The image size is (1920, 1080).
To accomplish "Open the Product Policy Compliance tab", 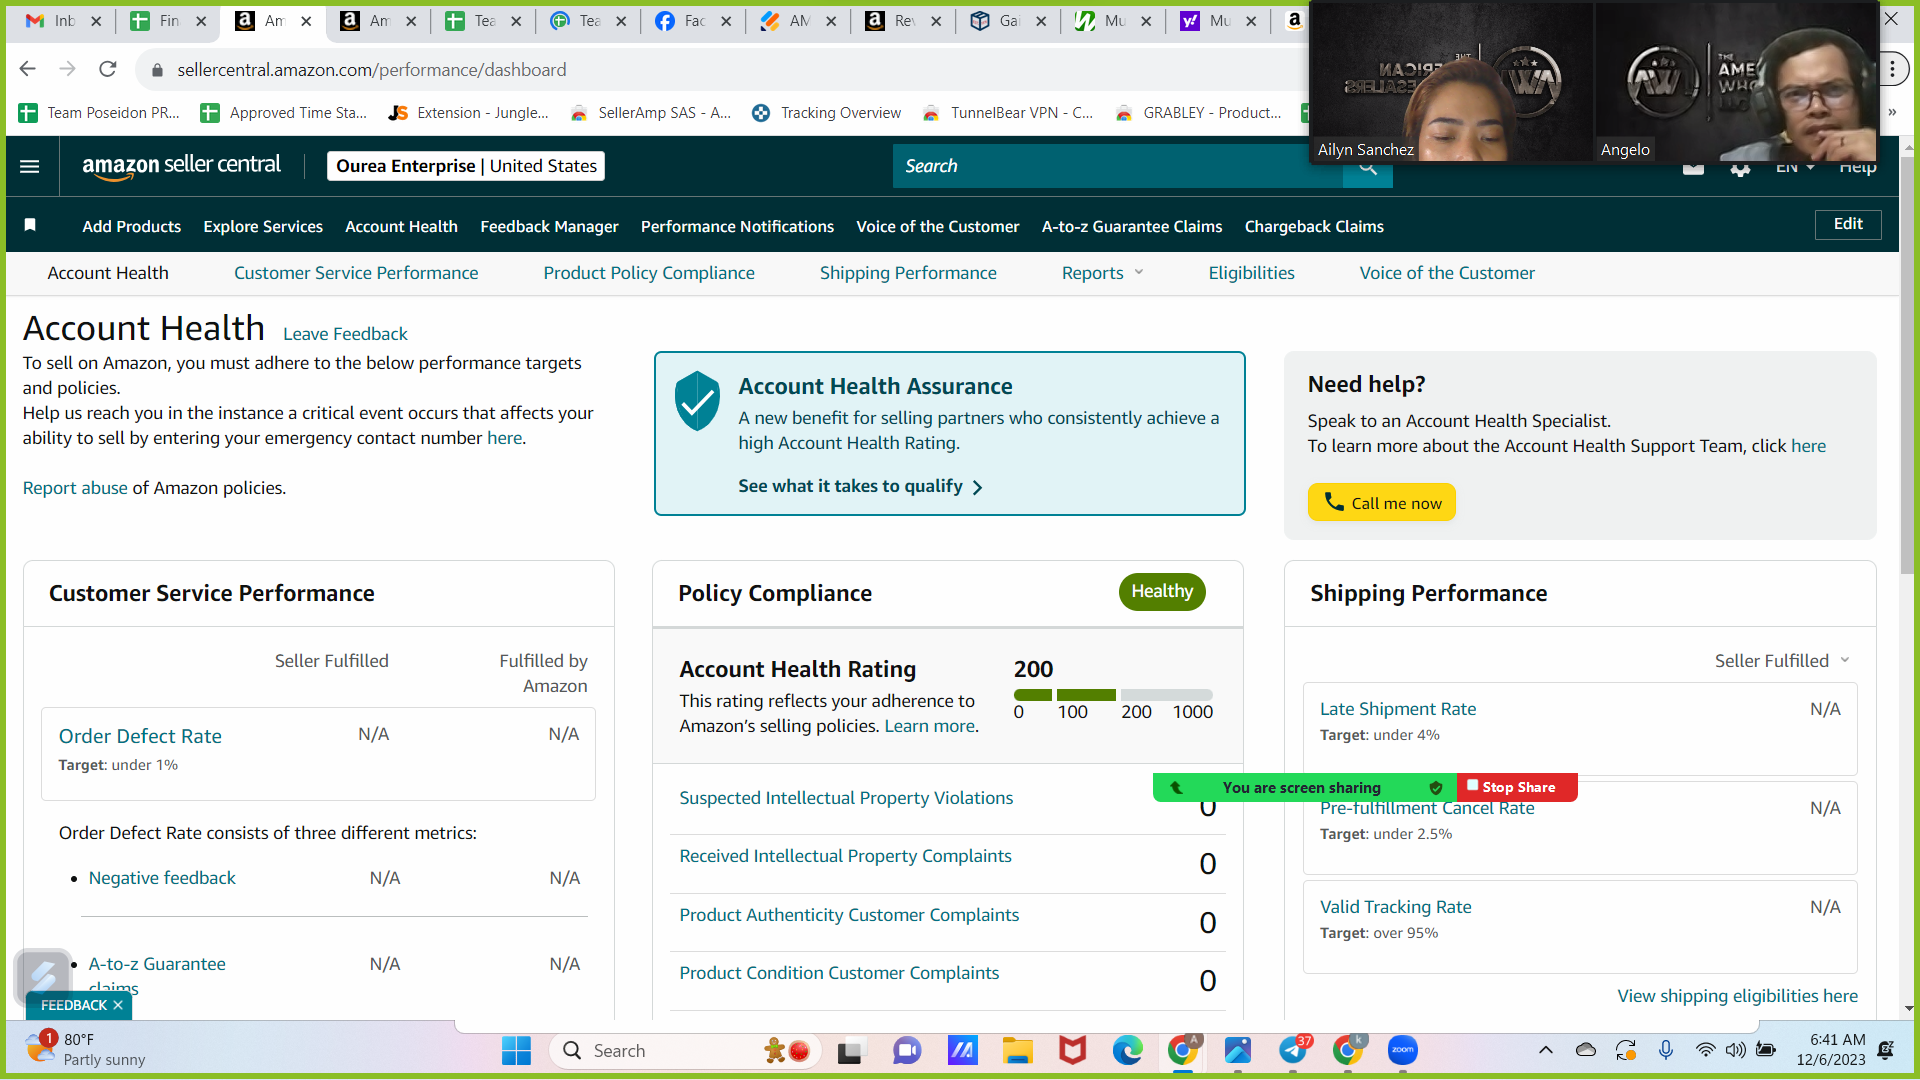I will click(649, 273).
